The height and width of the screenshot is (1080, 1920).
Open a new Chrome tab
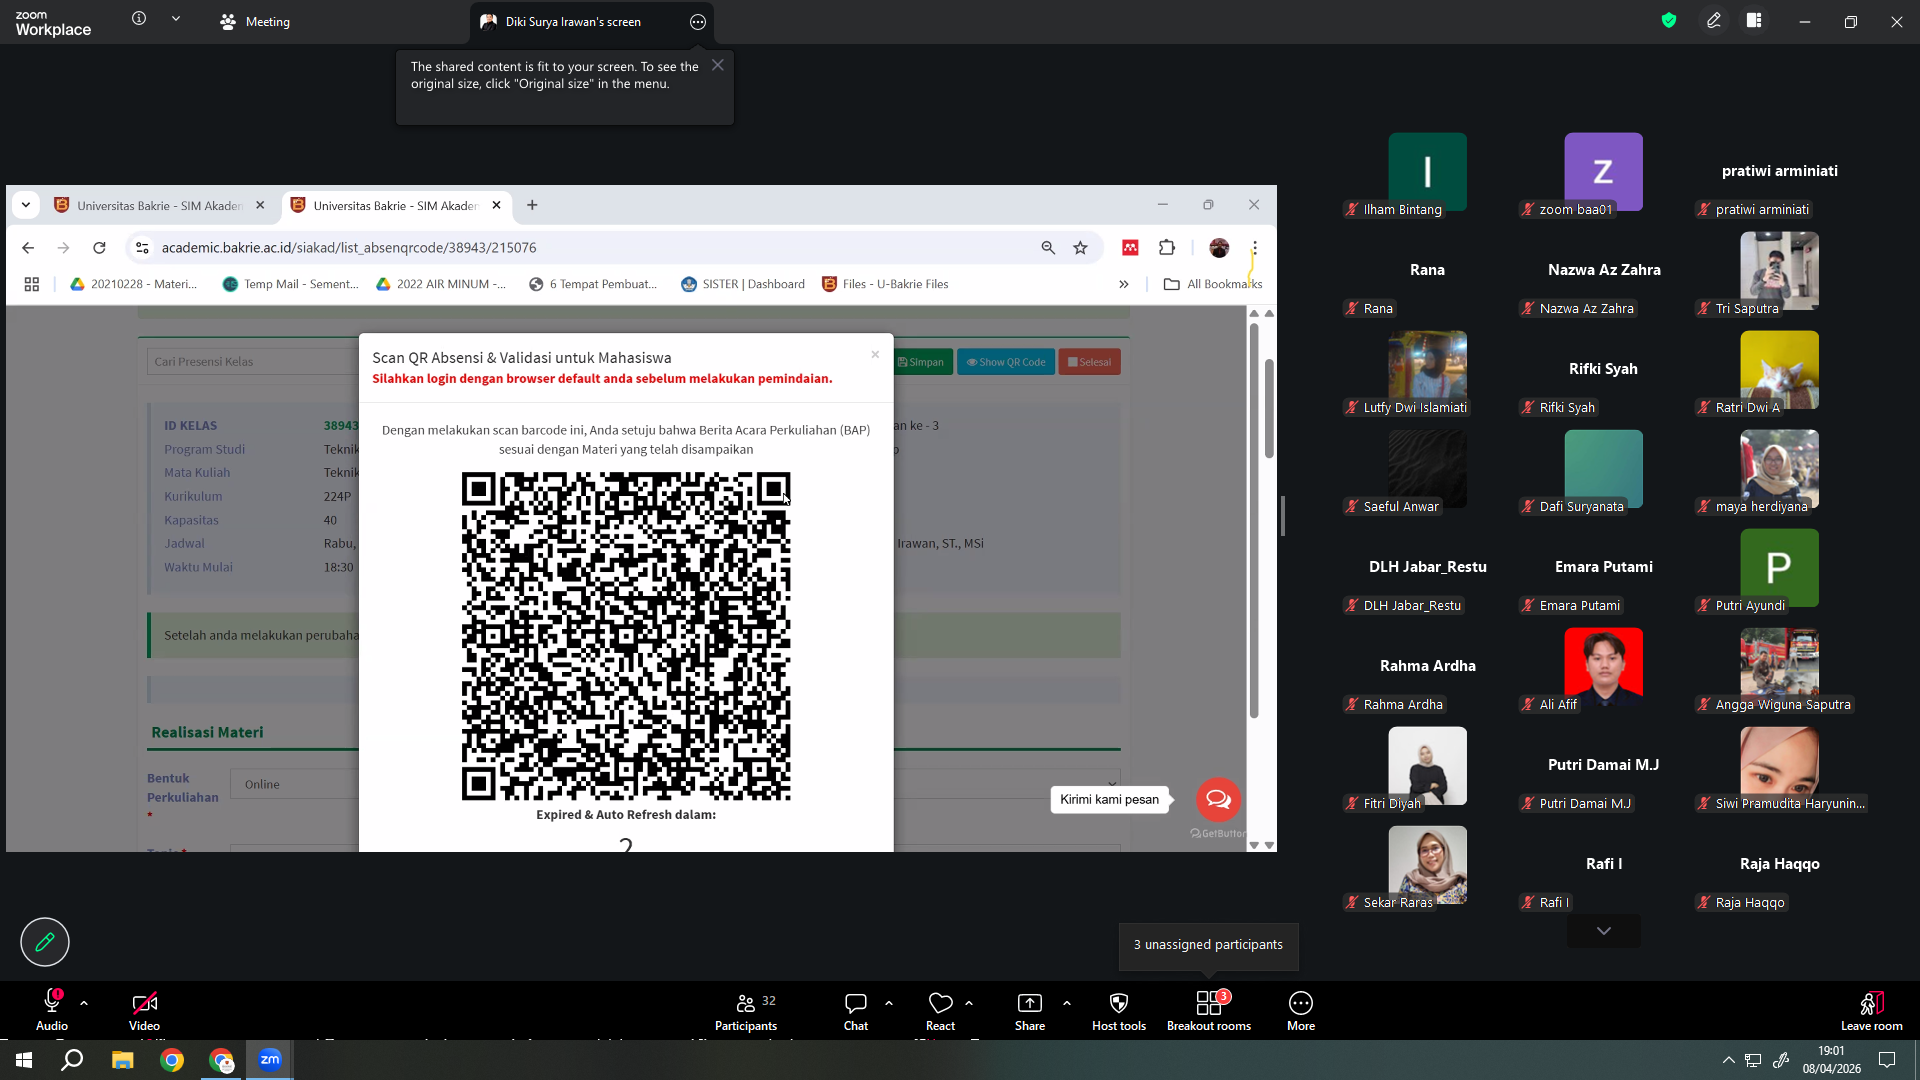coord(532,205)
